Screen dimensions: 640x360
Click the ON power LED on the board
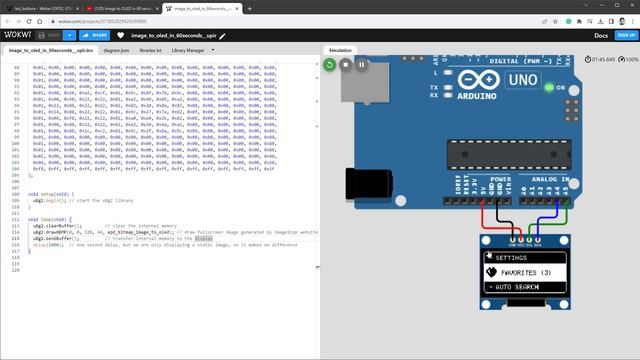pos(549,87)
